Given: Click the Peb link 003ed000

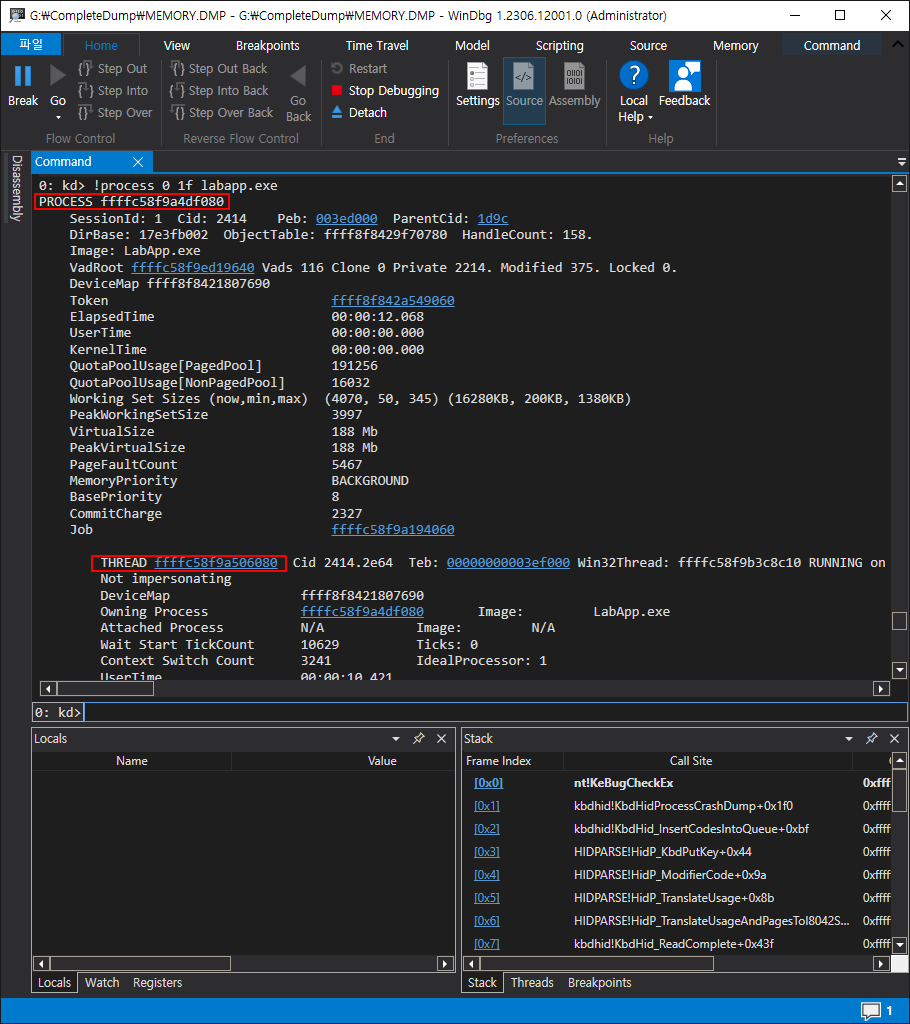Looking at the screenshot, I should (346, 219).
